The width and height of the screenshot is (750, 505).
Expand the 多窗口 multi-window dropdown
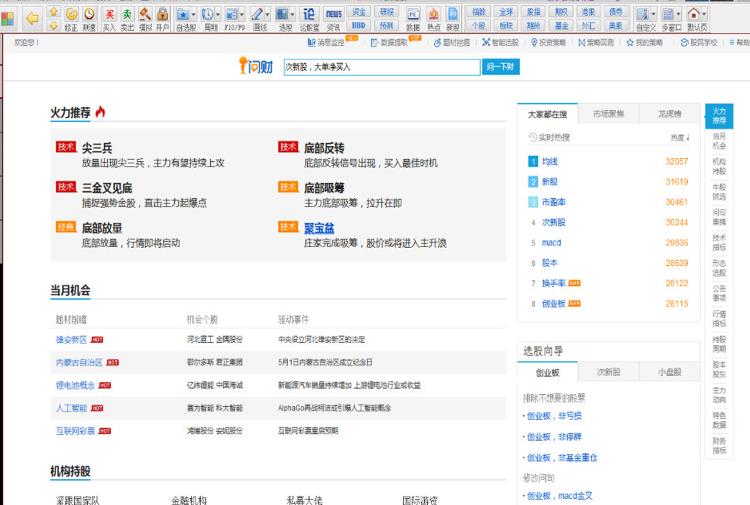679,14
